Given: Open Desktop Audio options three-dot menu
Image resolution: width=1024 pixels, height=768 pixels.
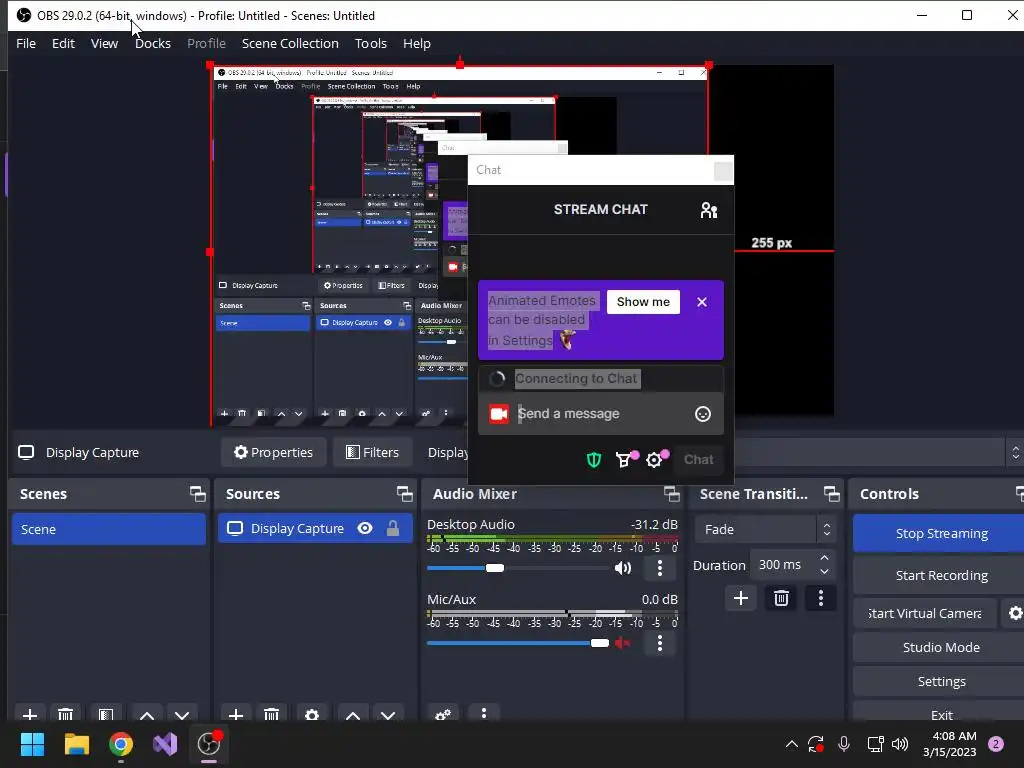Looking at the screenshot, I should click(660, 568).
